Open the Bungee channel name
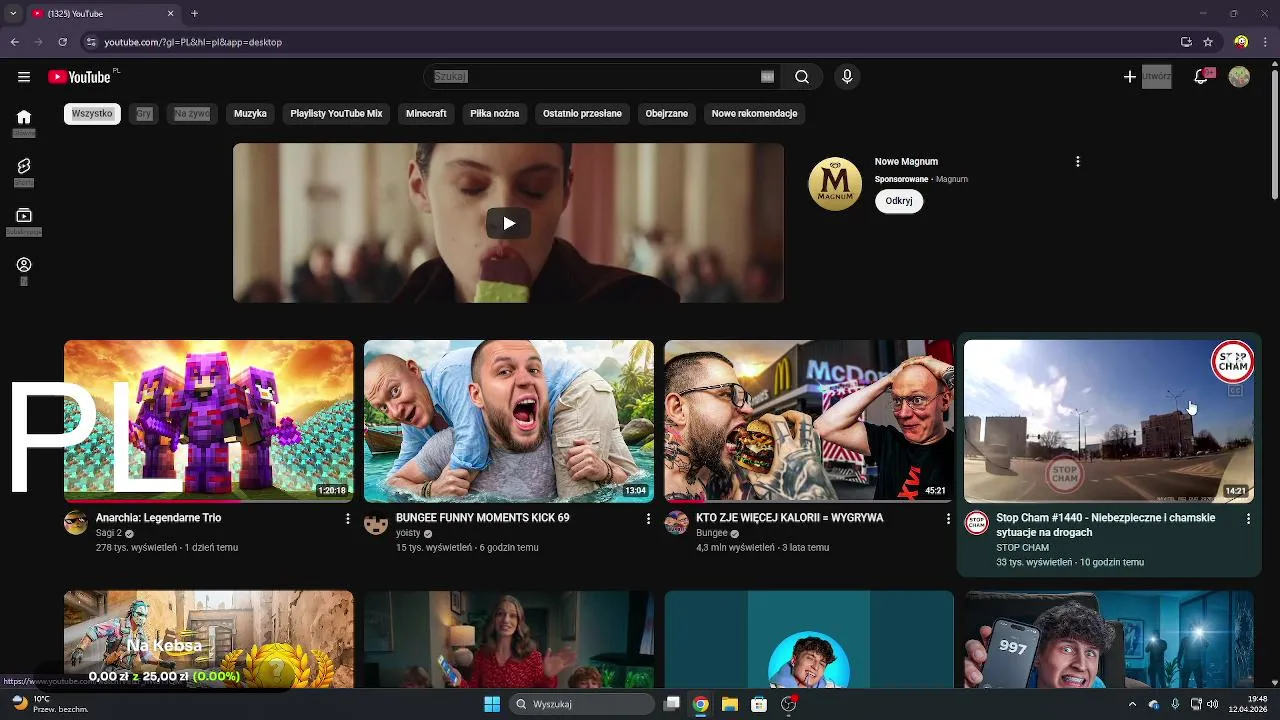Screen dimensions: 1280x720 [x=711, y=533]
